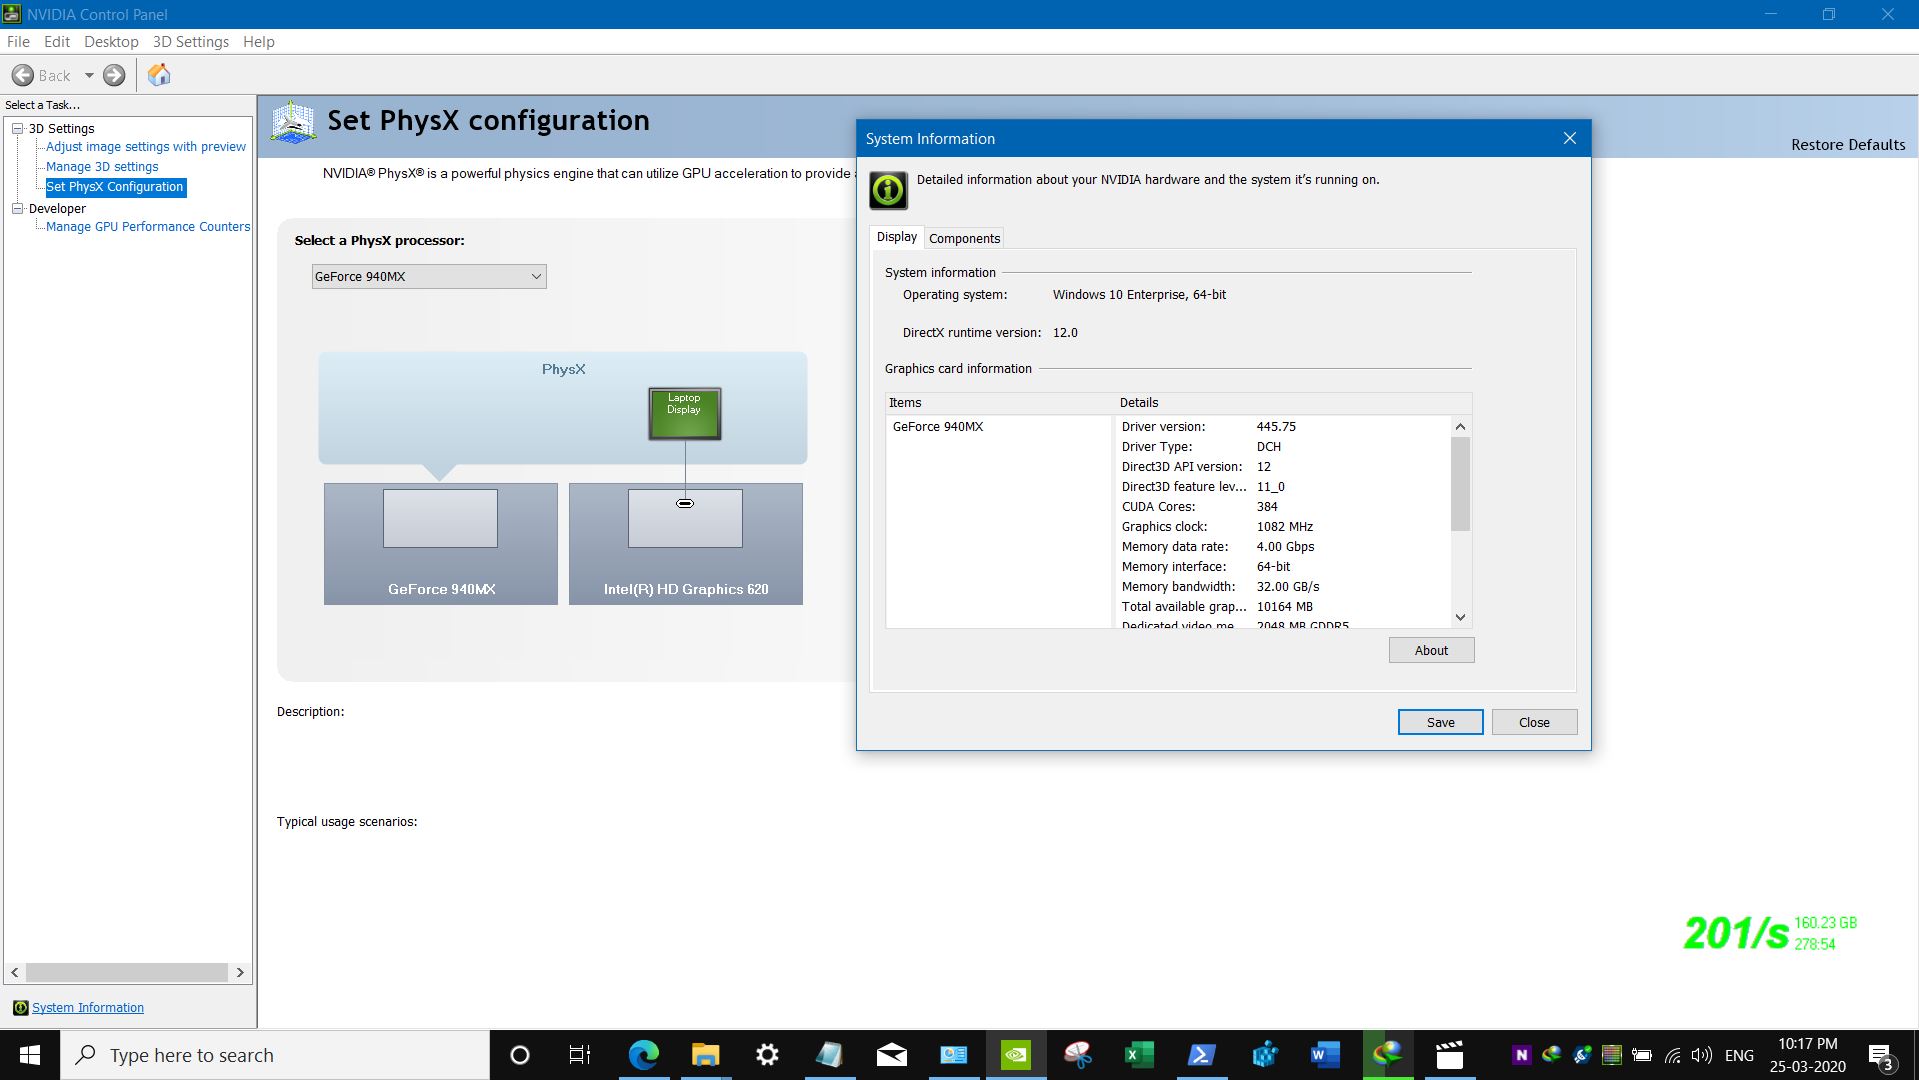Click the taskbar search box
This screenshot has height=1080, width=1919.
point(276,1055)
